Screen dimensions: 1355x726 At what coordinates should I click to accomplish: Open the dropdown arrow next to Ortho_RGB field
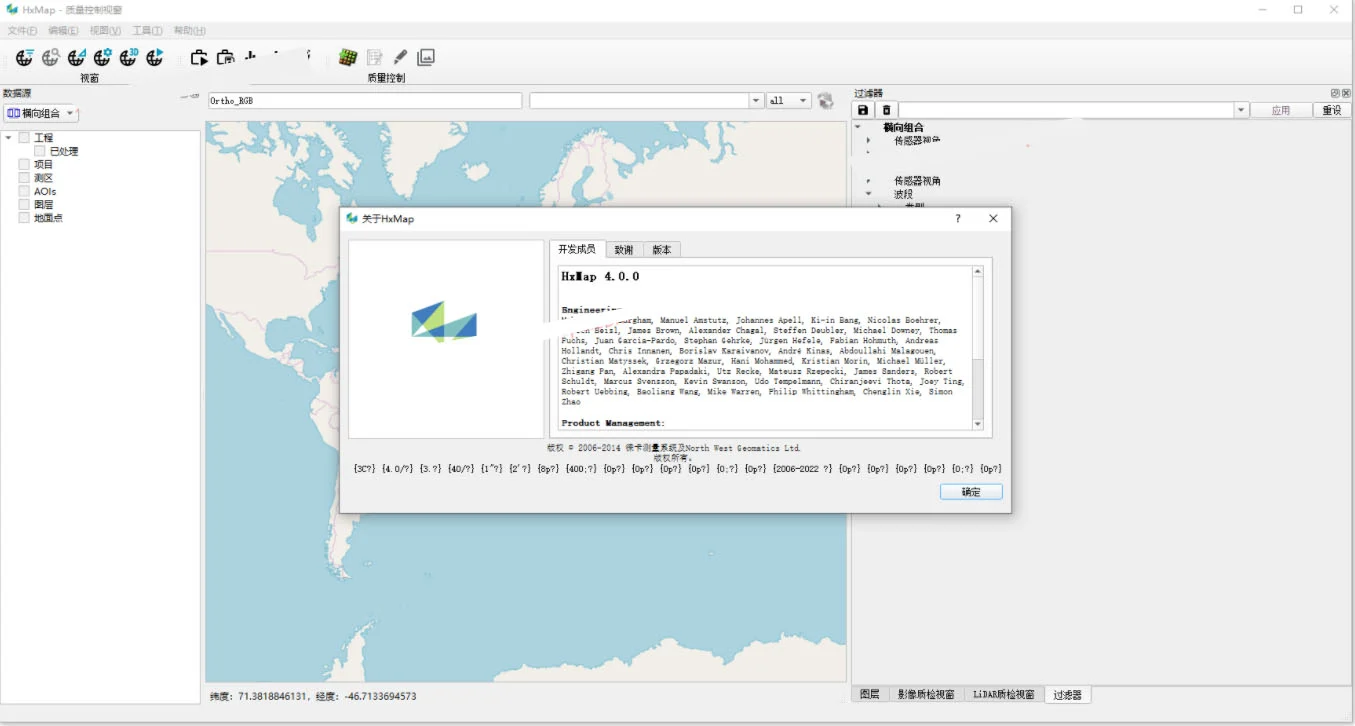pos(756,101)
